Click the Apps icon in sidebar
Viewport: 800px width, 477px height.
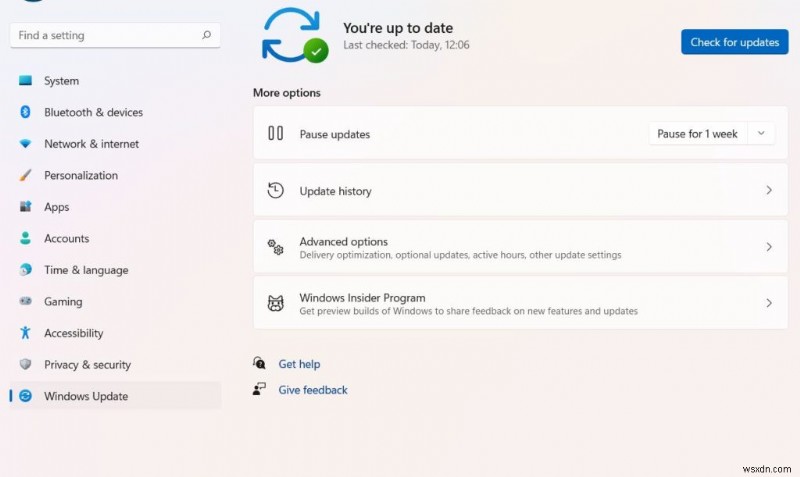click(x=25, y=207)
